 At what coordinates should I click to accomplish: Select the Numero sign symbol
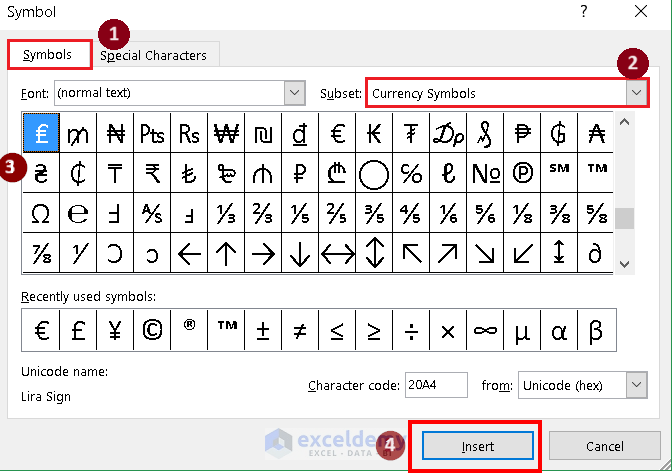pos(485,172)
